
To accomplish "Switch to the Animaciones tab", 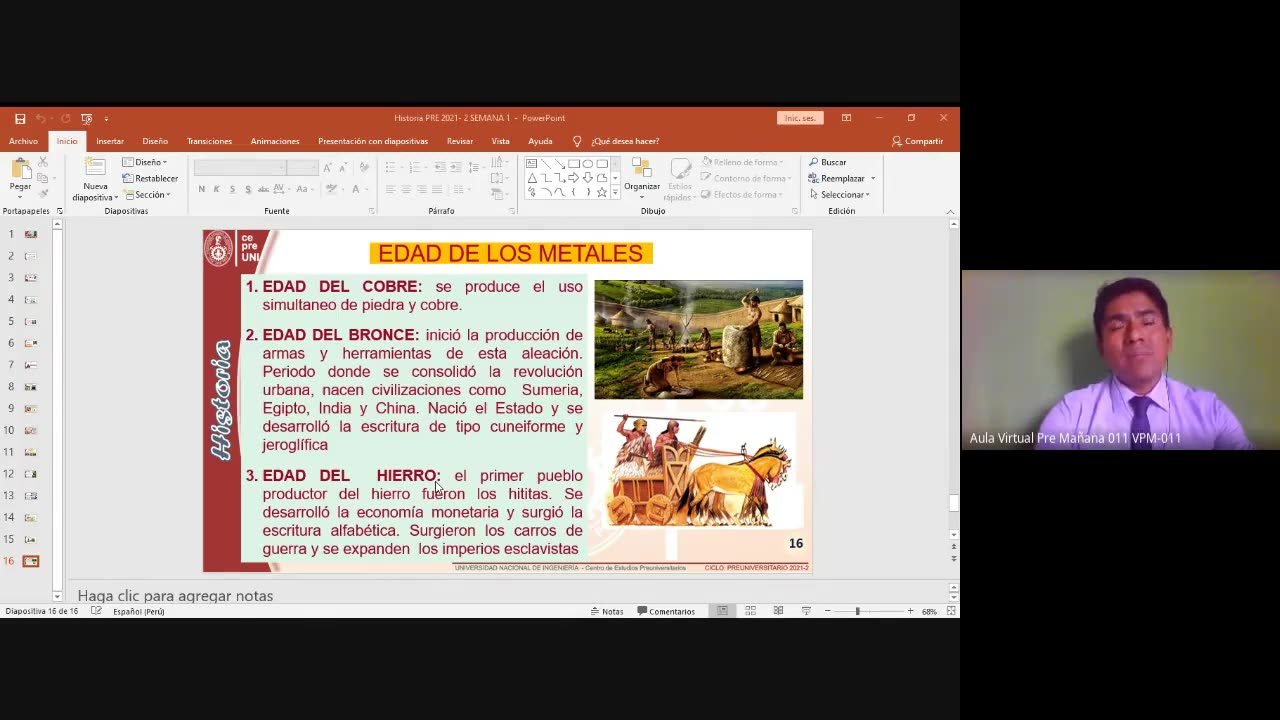I will pyautogui.click(x=275, y=141).
